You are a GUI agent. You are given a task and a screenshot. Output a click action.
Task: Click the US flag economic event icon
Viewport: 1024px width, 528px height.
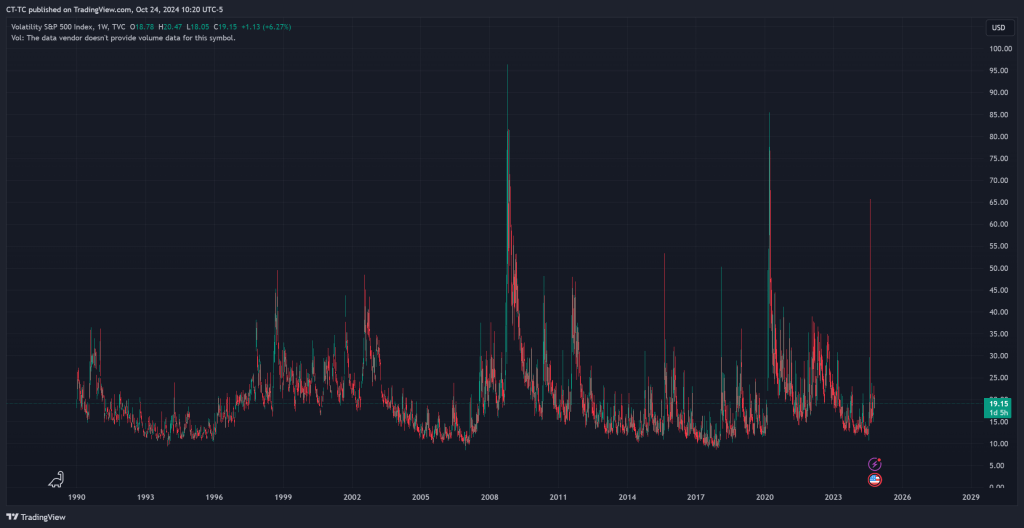click(x=875, y=480)
